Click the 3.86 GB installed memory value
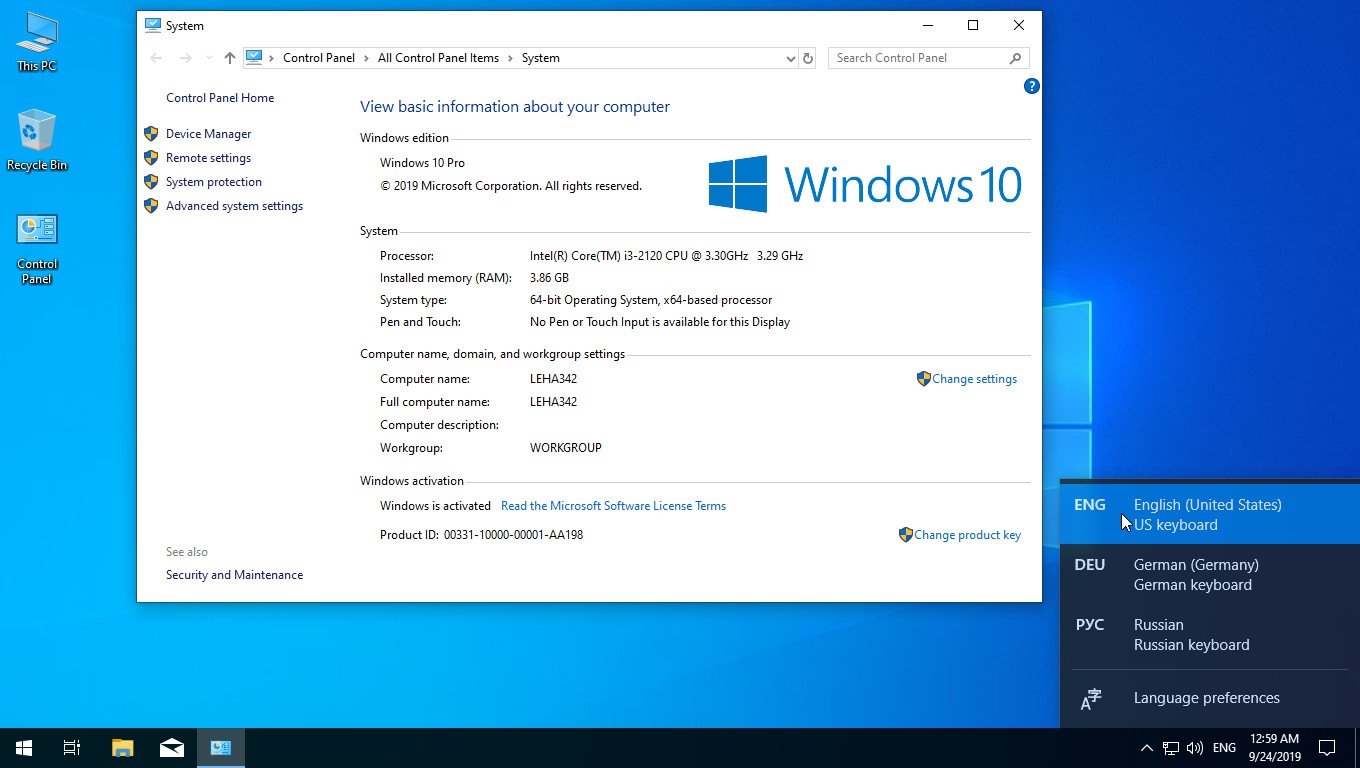The width and height of the screenshot is (1360, 768). [x=549, y=278]
